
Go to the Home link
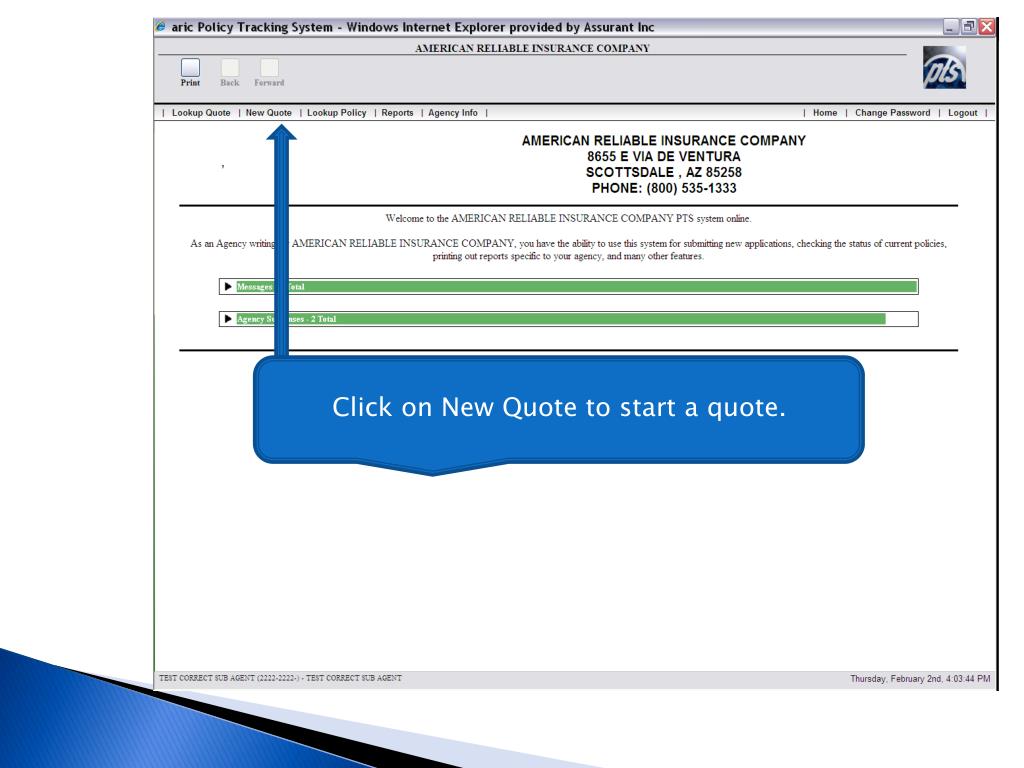click(x=825, y=112)
